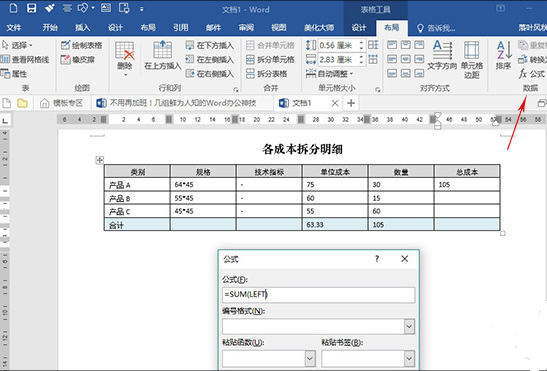The image size is (547, 371).
Task: Click the distribute rows evenly icon
Action: click(x=373, y=45)
